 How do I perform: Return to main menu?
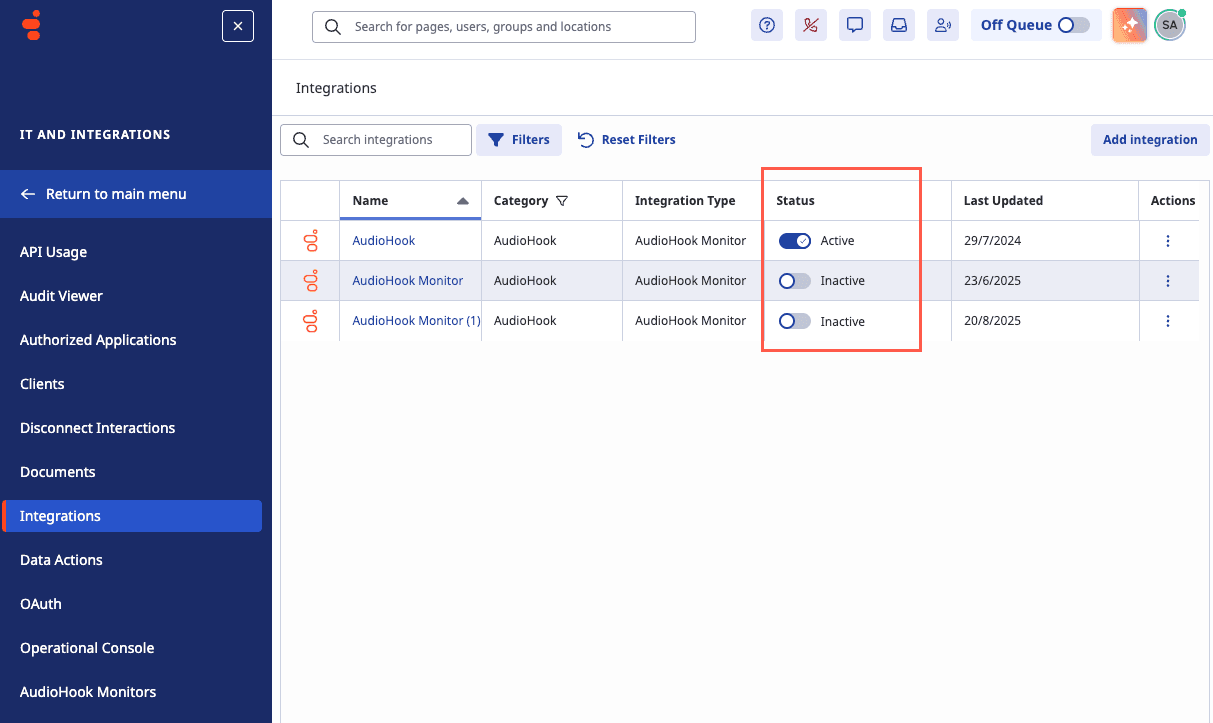136,194
